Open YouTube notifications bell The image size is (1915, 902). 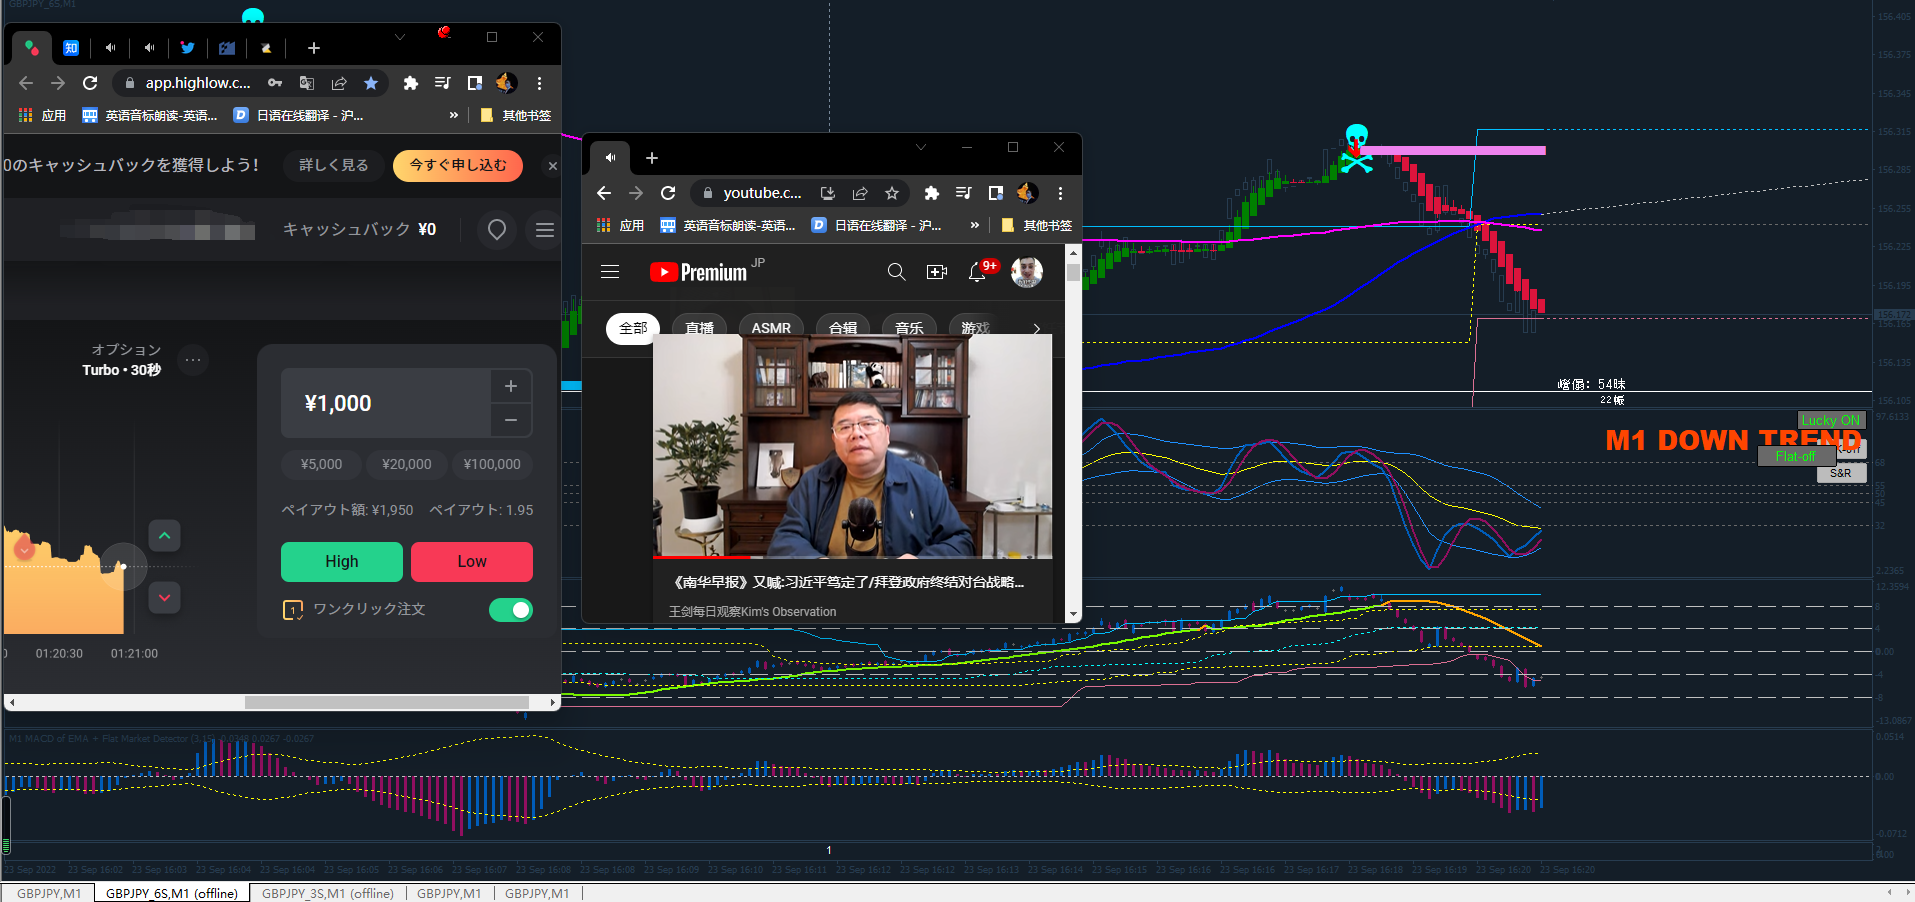click(977, 272)
